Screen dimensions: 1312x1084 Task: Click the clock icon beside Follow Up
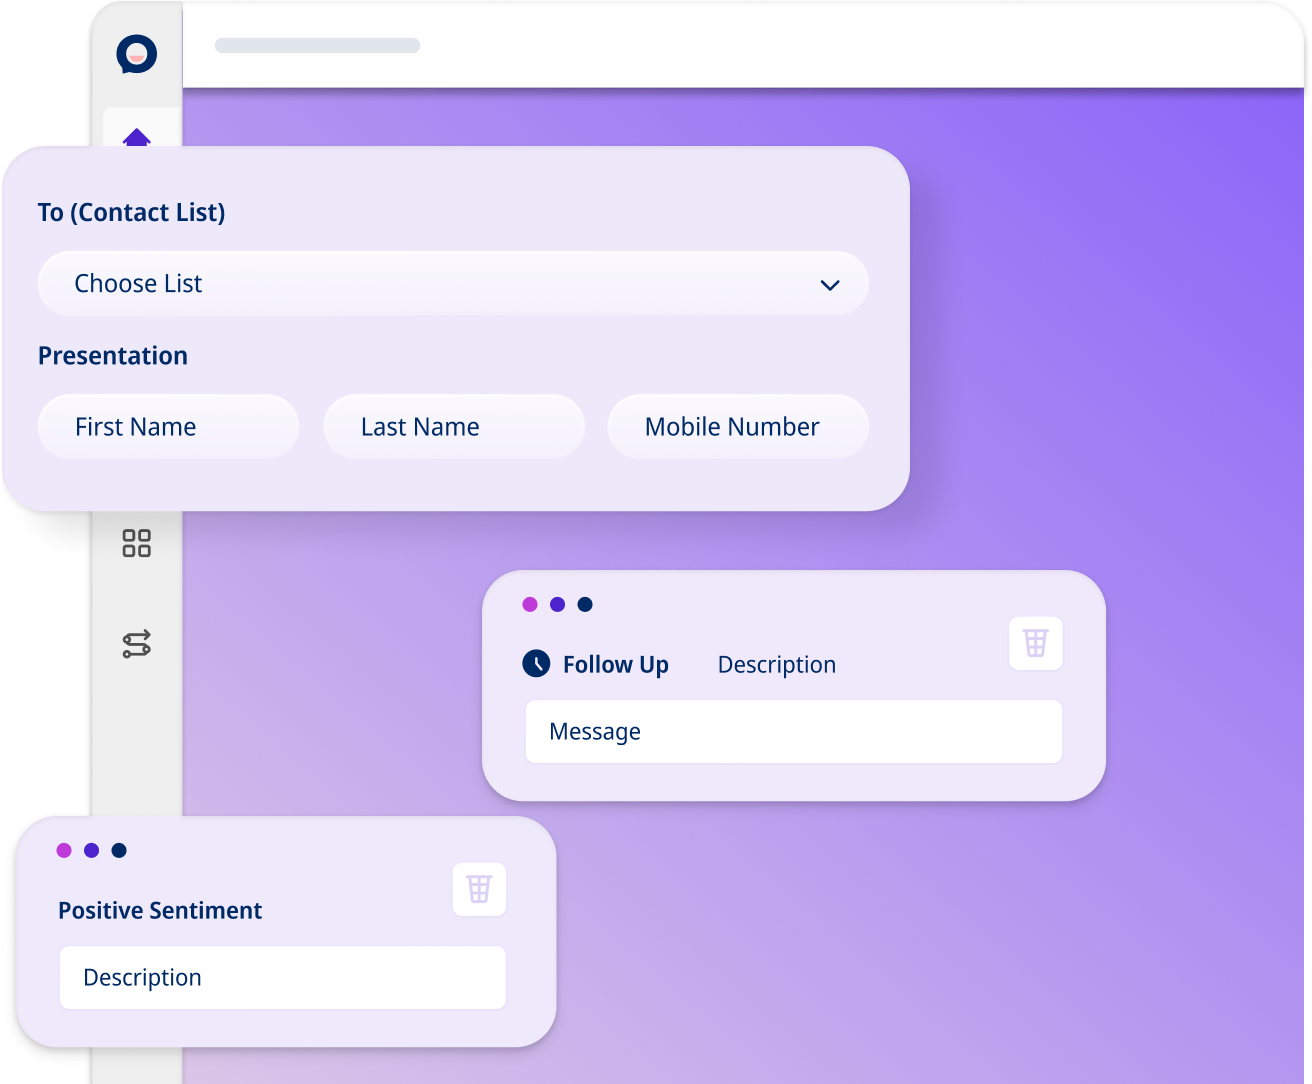pos(536,663)
